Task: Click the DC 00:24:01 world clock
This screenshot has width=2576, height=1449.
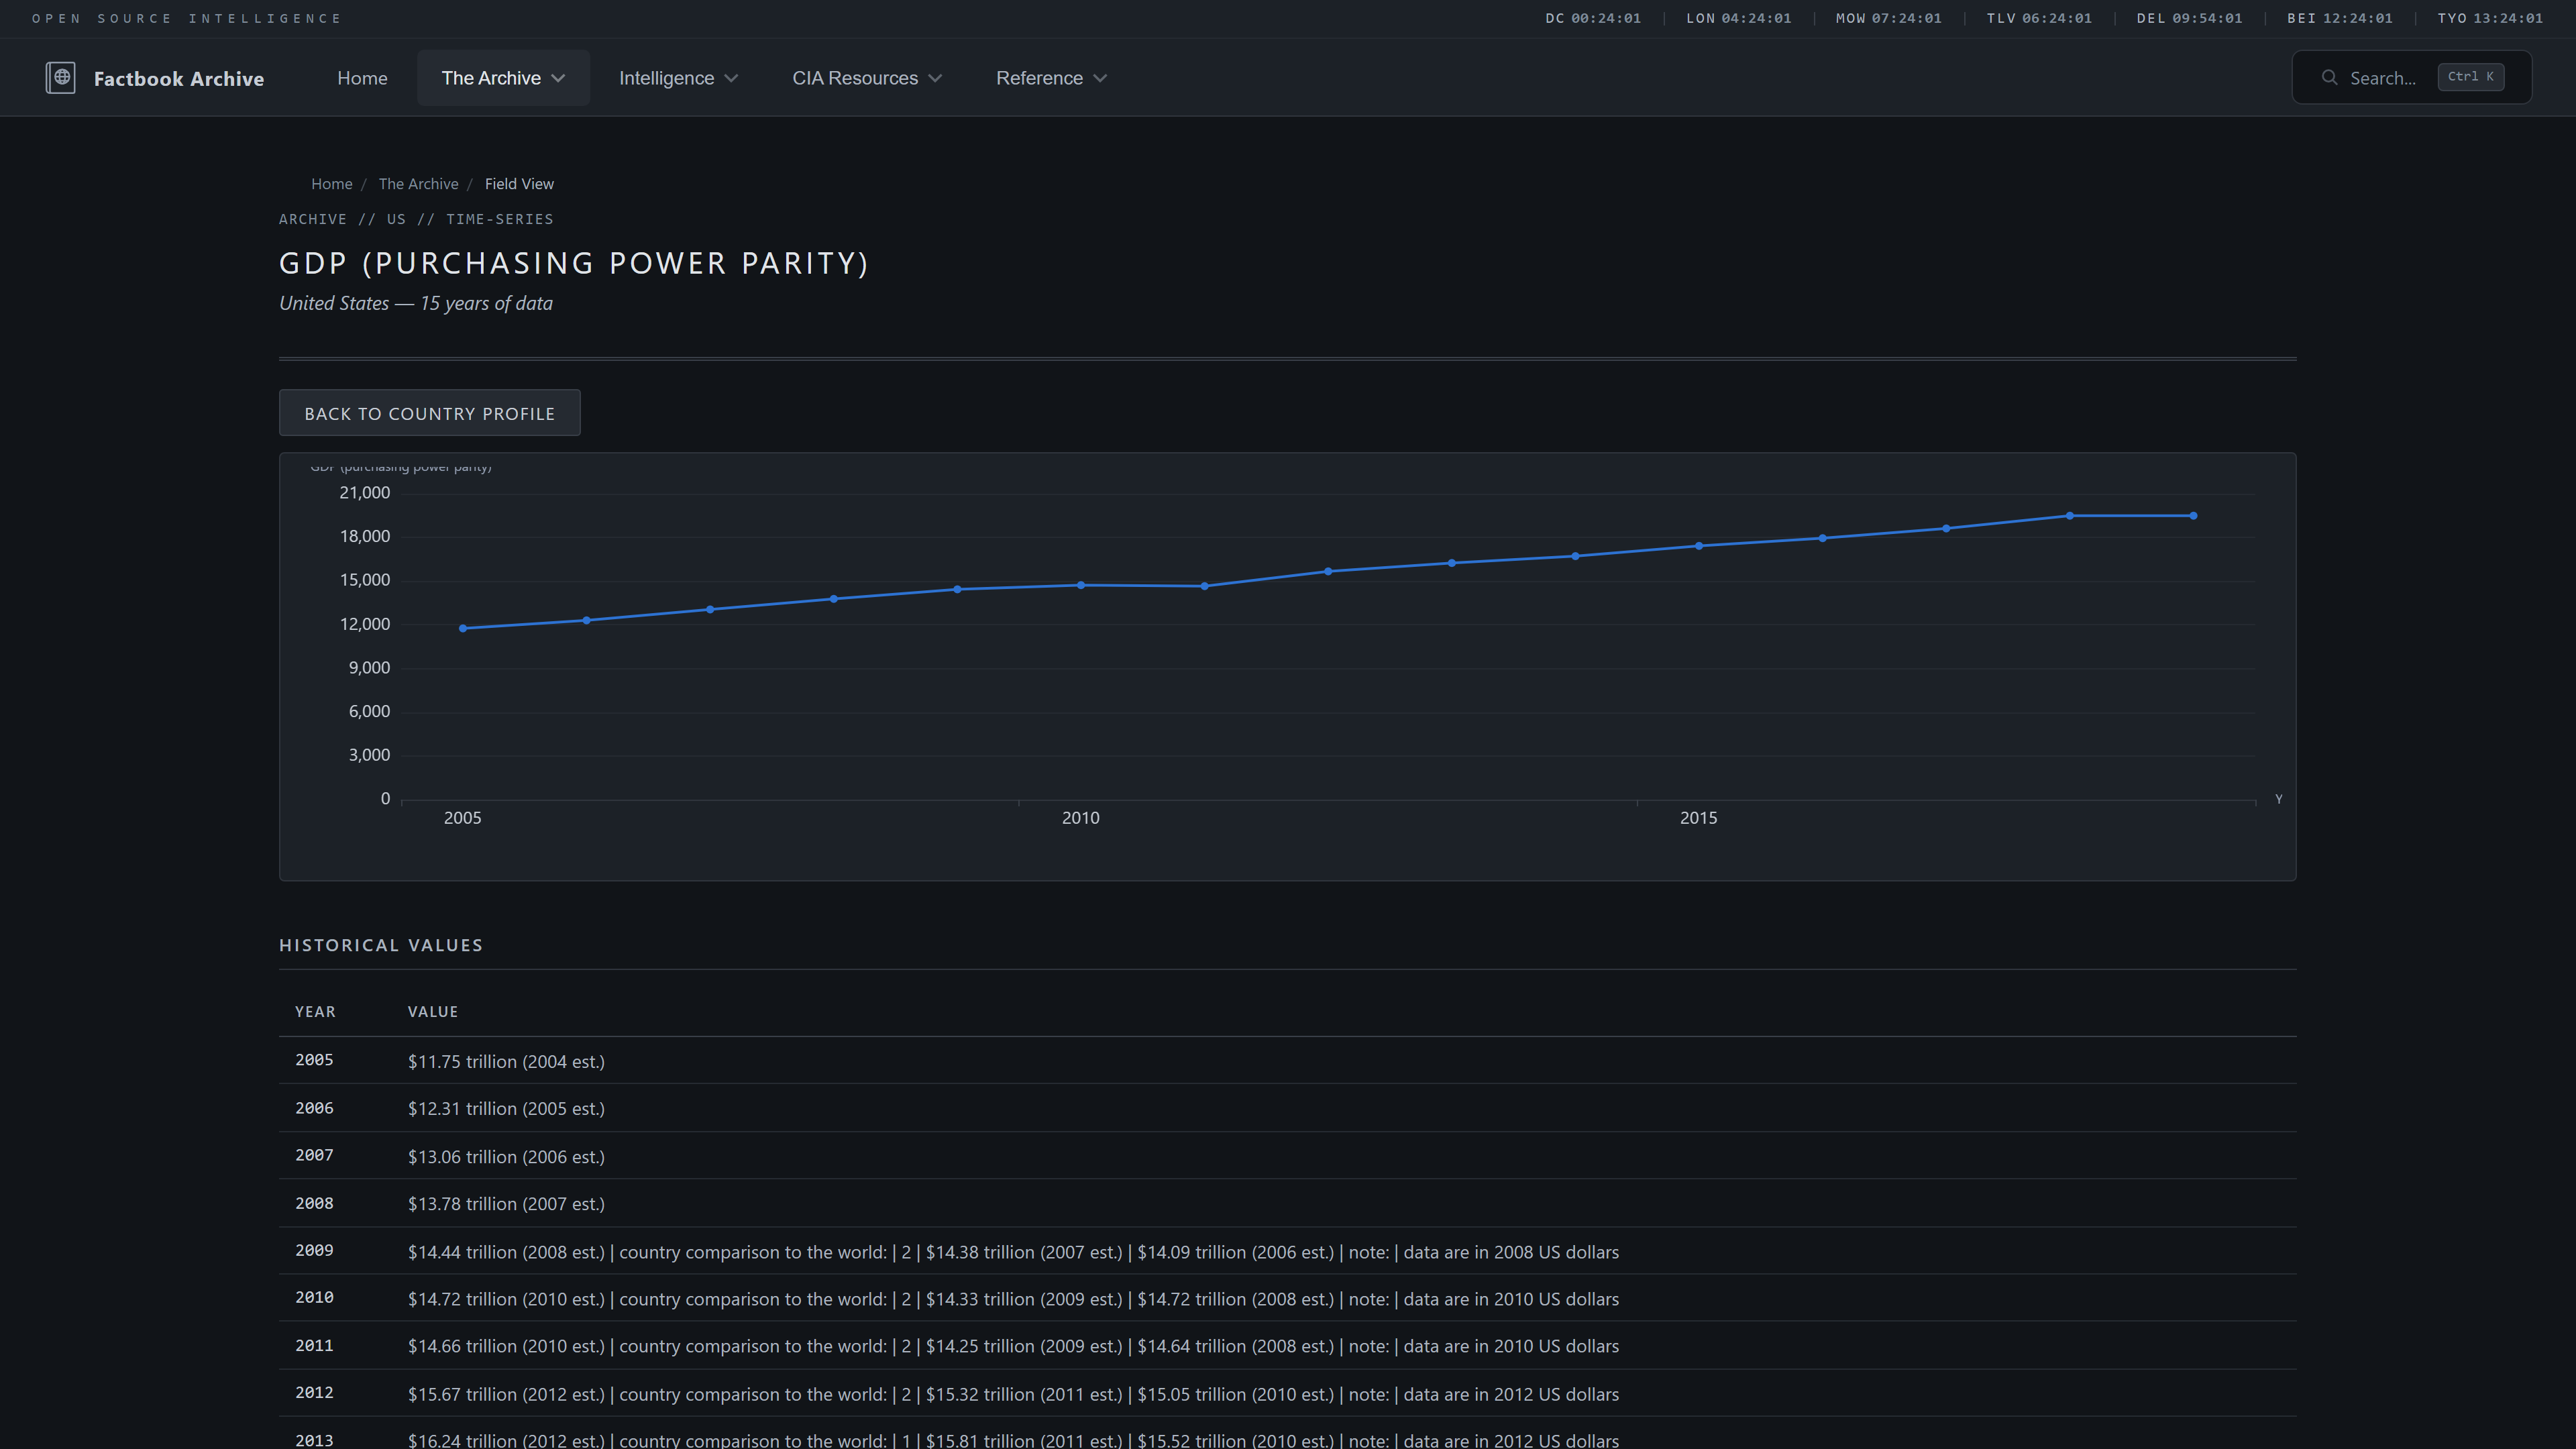Action: [x=1592, y=18]
